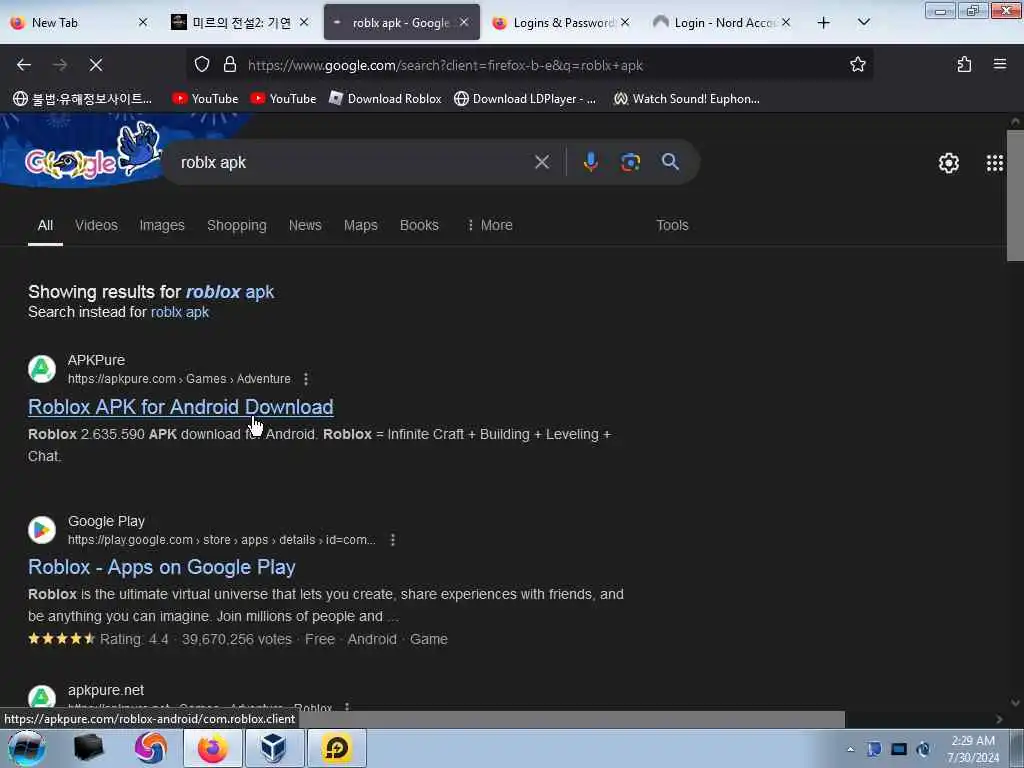Open the VirtualBox cube taskbar icon
The width and height of the screenshot is (1024, 768).
pos(273,748)
